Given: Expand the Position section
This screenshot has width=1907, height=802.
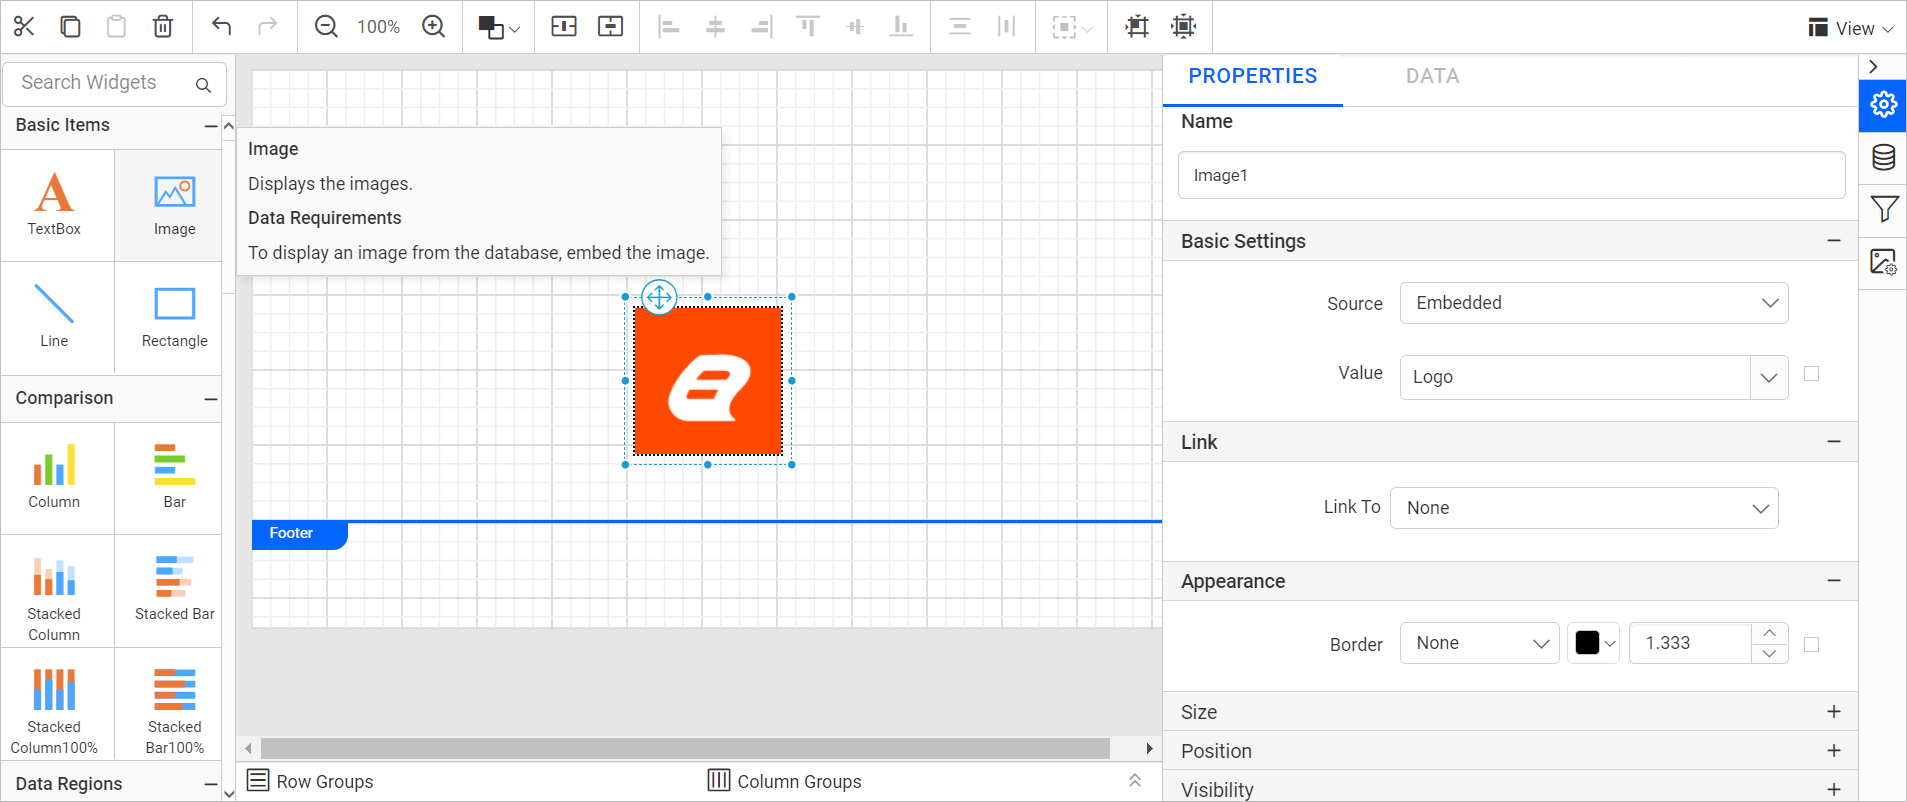Looking at the screenshot, I should [1834, 751].
